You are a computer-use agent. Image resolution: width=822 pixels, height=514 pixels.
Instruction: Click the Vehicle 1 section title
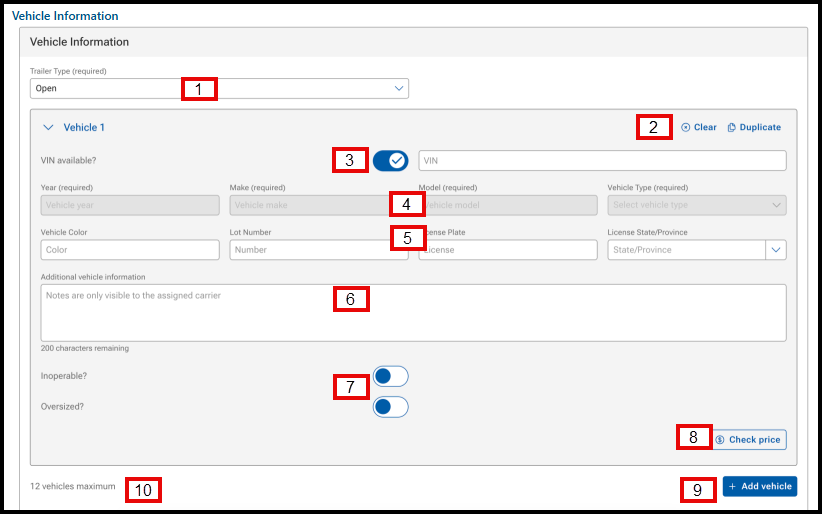tap(84, 128)
